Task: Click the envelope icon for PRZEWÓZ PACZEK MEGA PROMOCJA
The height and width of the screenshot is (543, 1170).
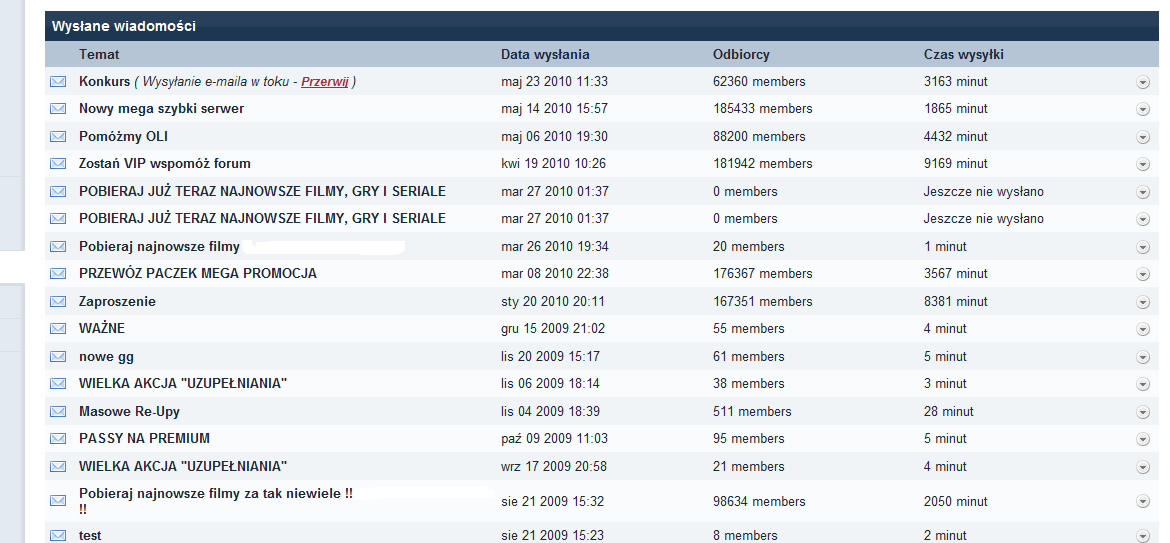Action: coord(57,274)
